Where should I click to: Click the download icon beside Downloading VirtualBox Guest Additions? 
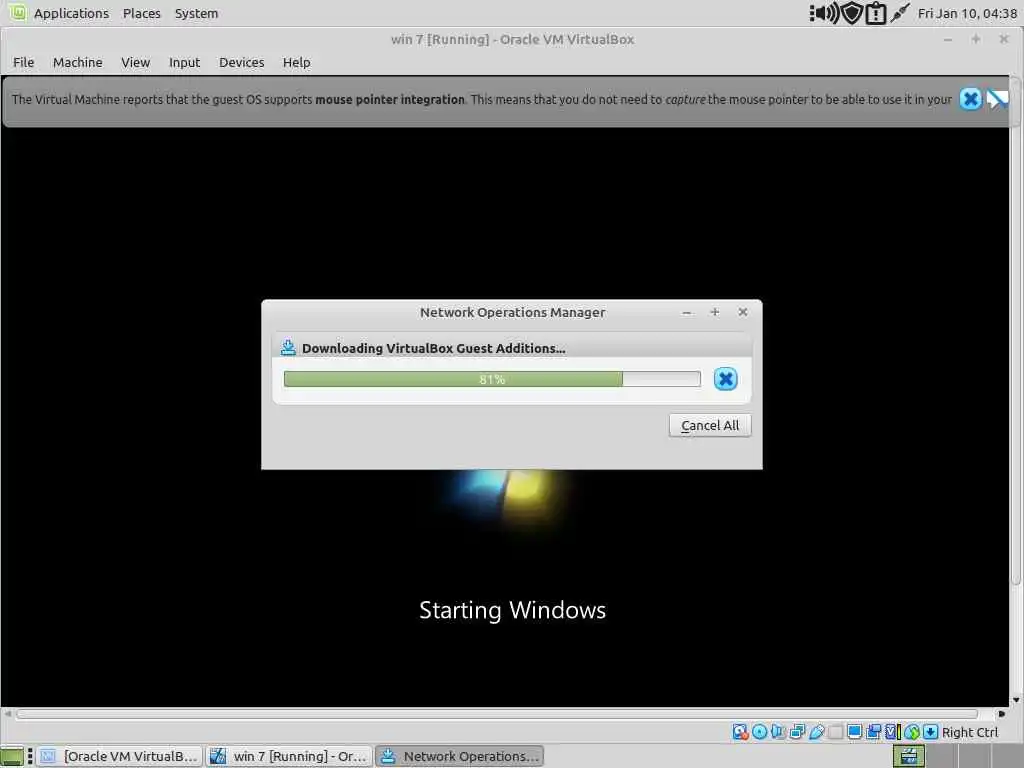[288, 347]
